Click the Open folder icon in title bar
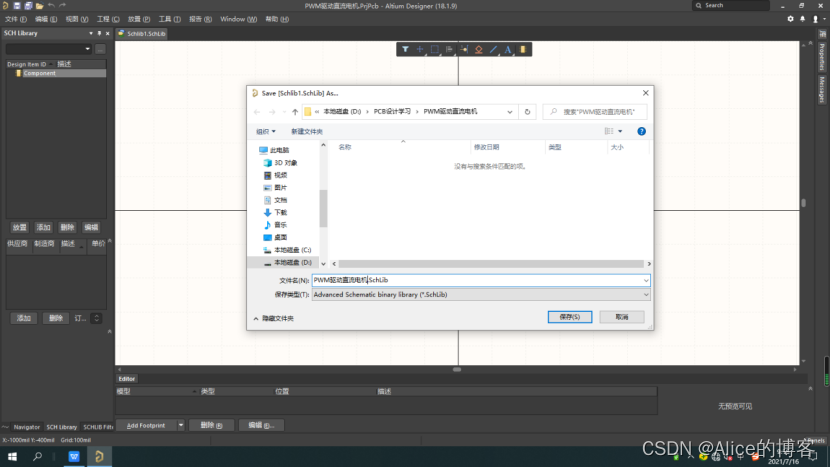This screenshot has height=468, width=831. coord(39,6)
